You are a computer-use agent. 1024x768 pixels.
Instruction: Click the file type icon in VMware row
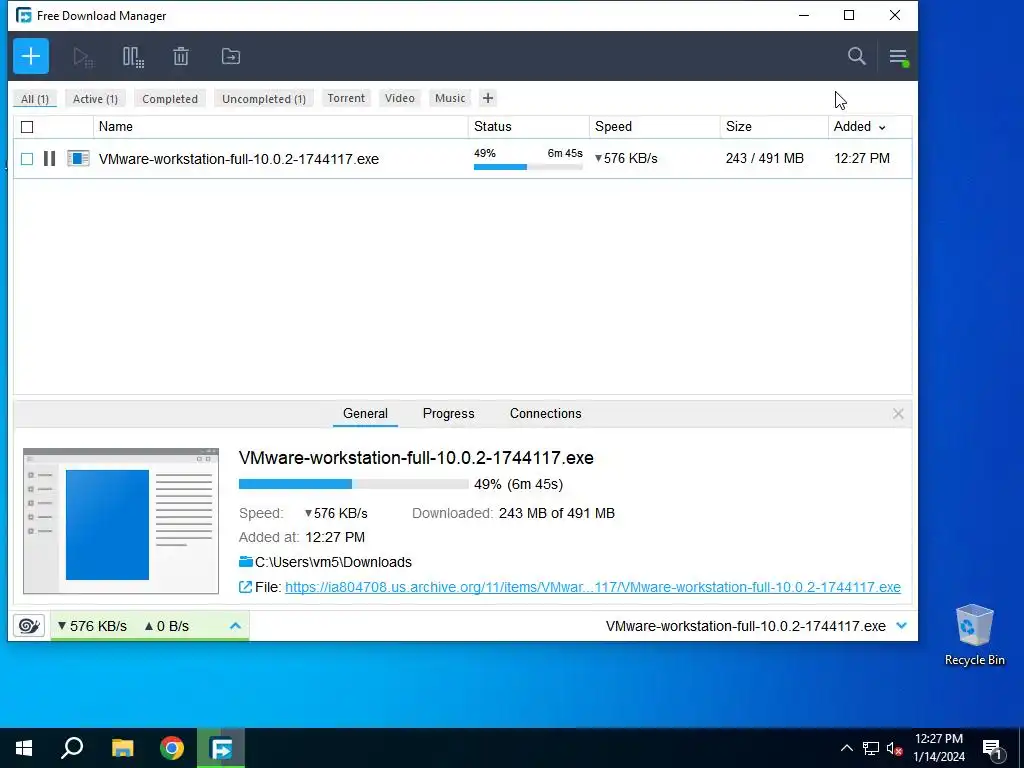[x=78, y=159]
